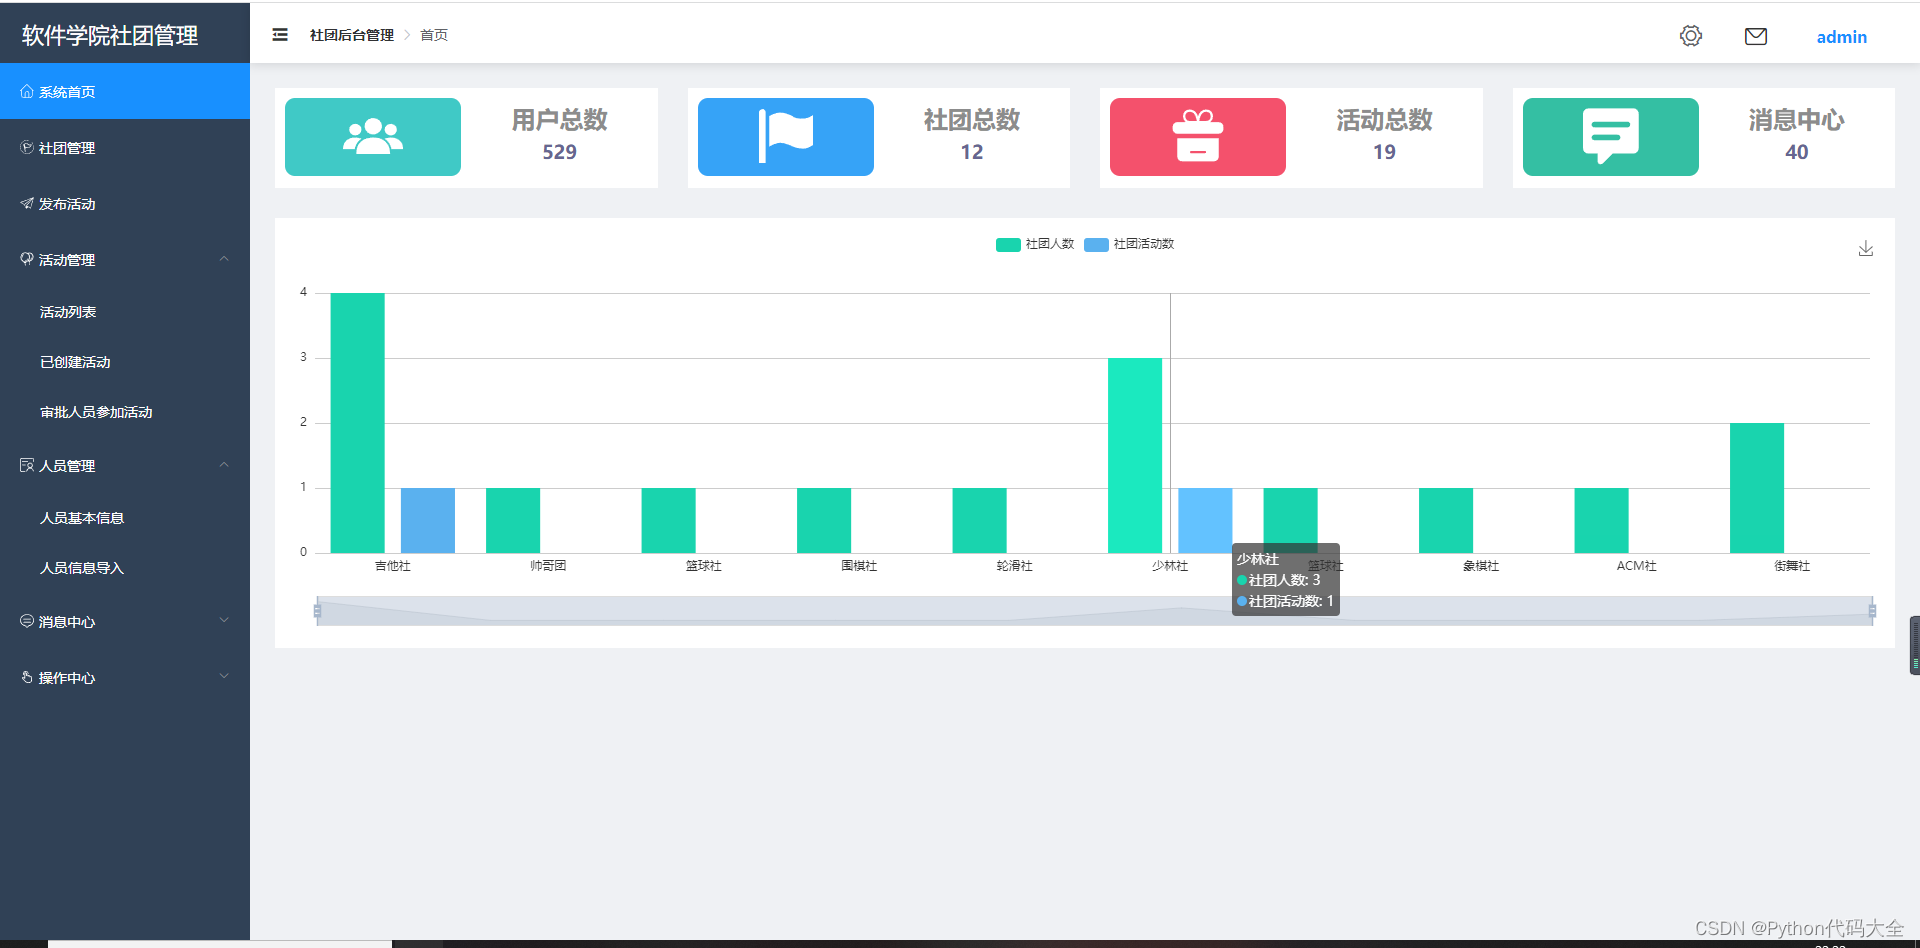Click 吉他社 axis label

tap(393, 566)
